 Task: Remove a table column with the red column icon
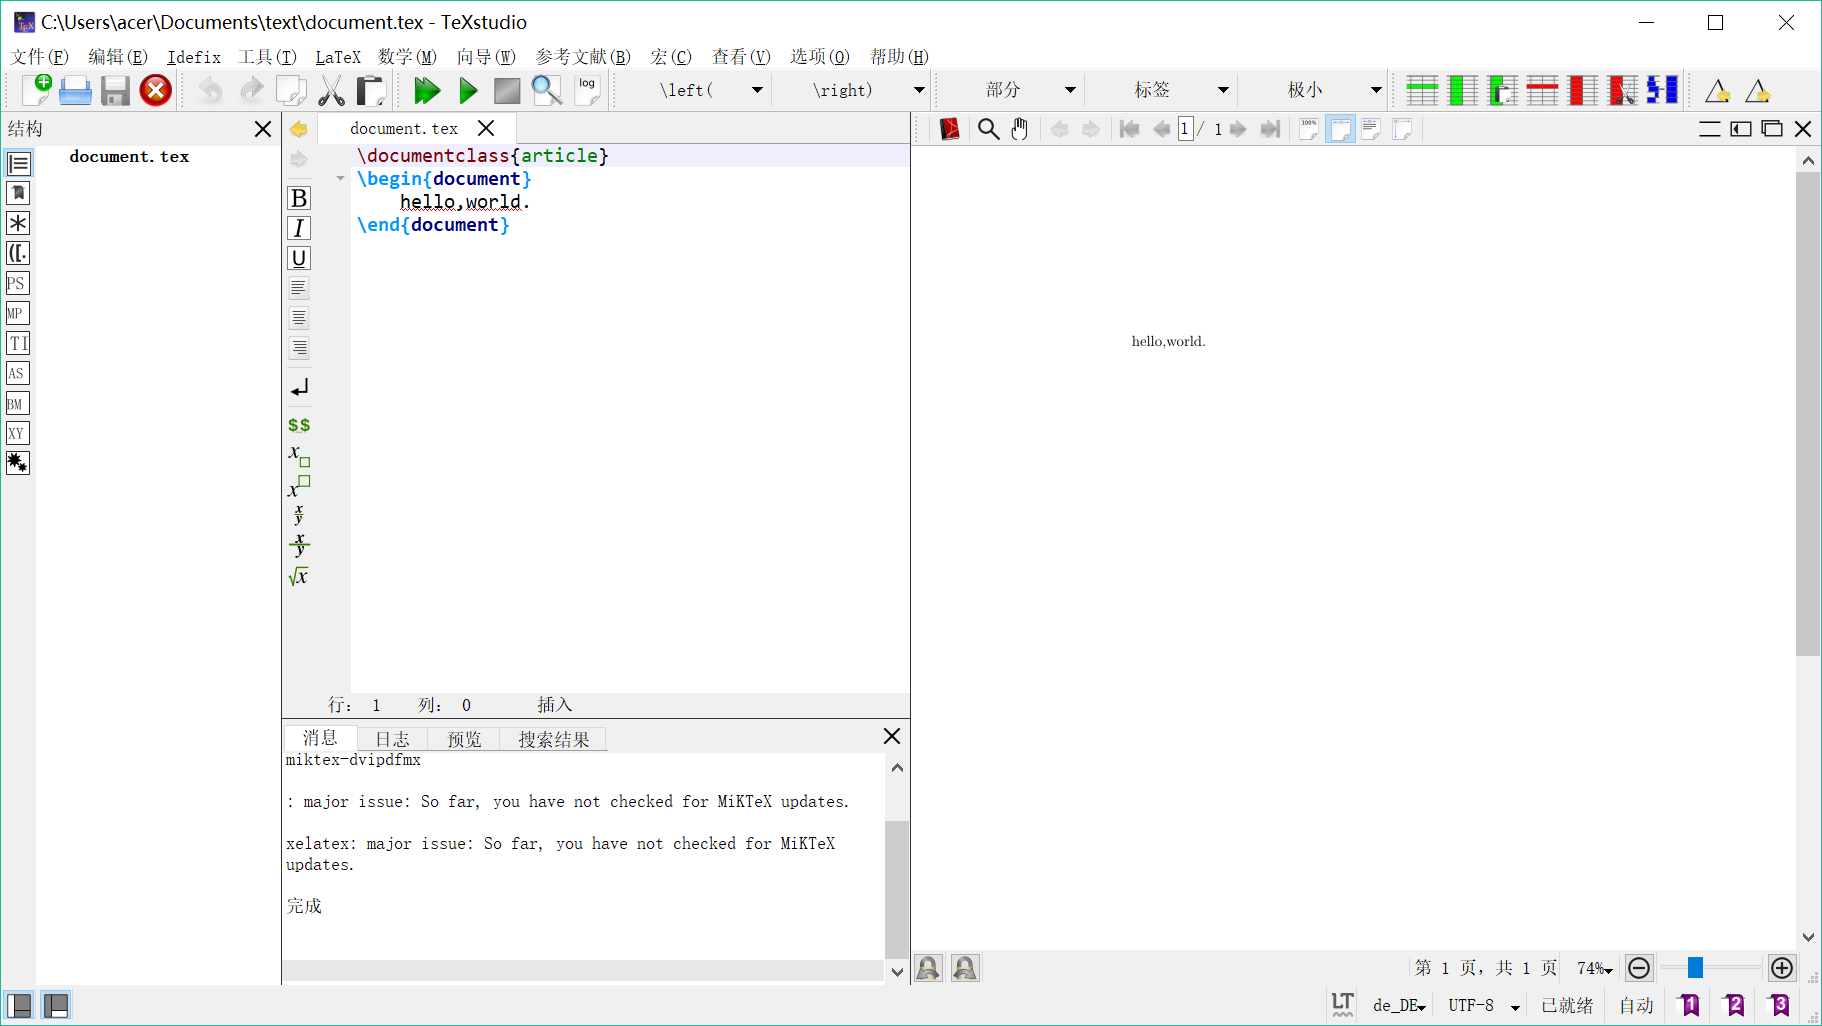pos(1583,91)
